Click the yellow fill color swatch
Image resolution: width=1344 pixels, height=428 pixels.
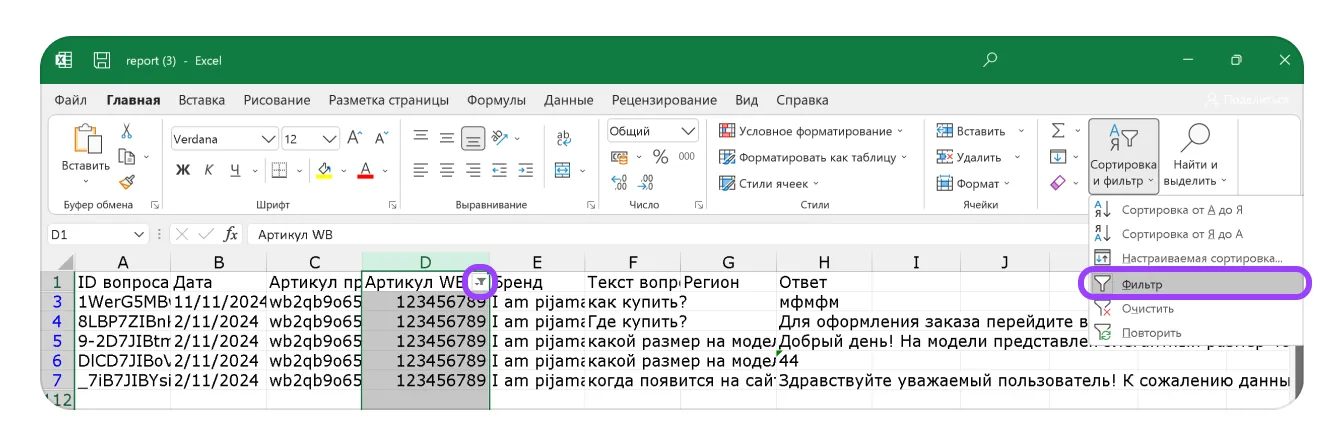pyautogui.click(x=323, y=170)
